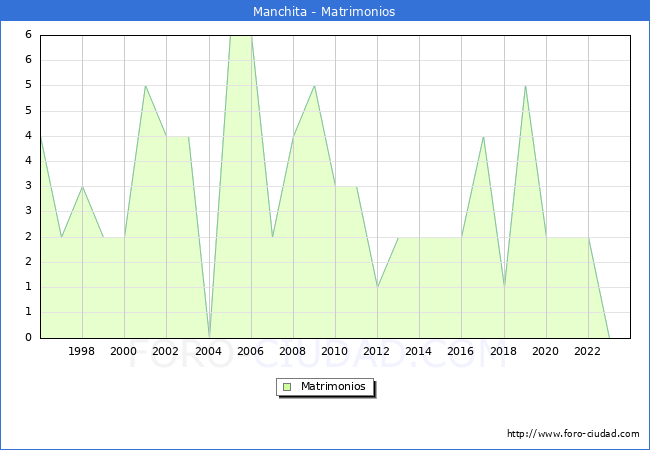Select the 'Matrimonios' legend label

[333, 386]
